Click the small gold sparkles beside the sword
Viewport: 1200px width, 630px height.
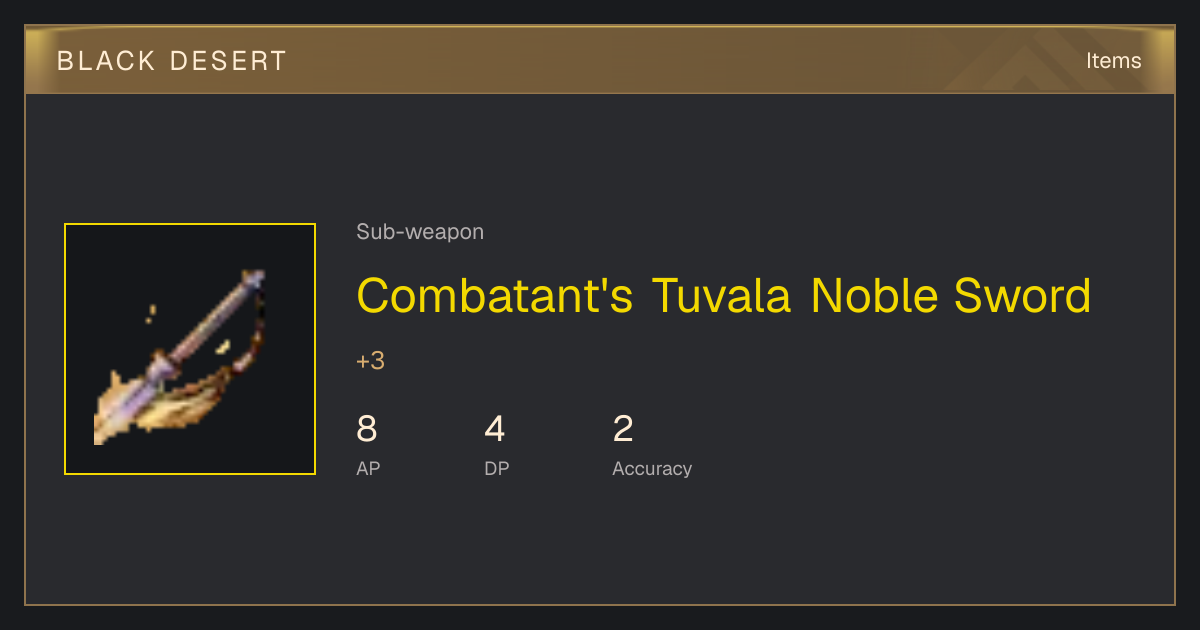click(150, 313)
